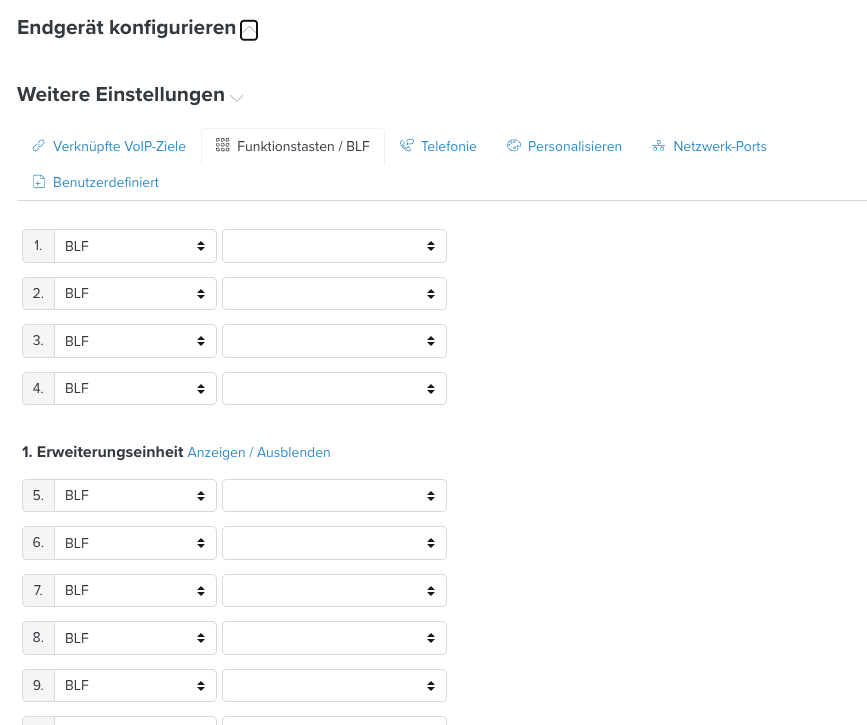The height and width of the screenshot is (725, 867).
Task: Click the phone handset icon for Telefonie
Action: tap(407, 145)
